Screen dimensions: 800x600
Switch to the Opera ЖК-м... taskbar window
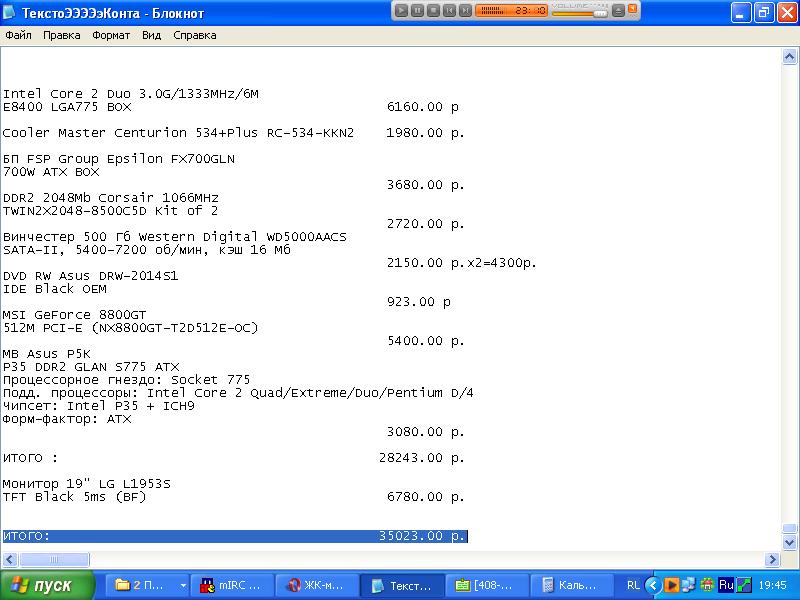tap(317, 585)
